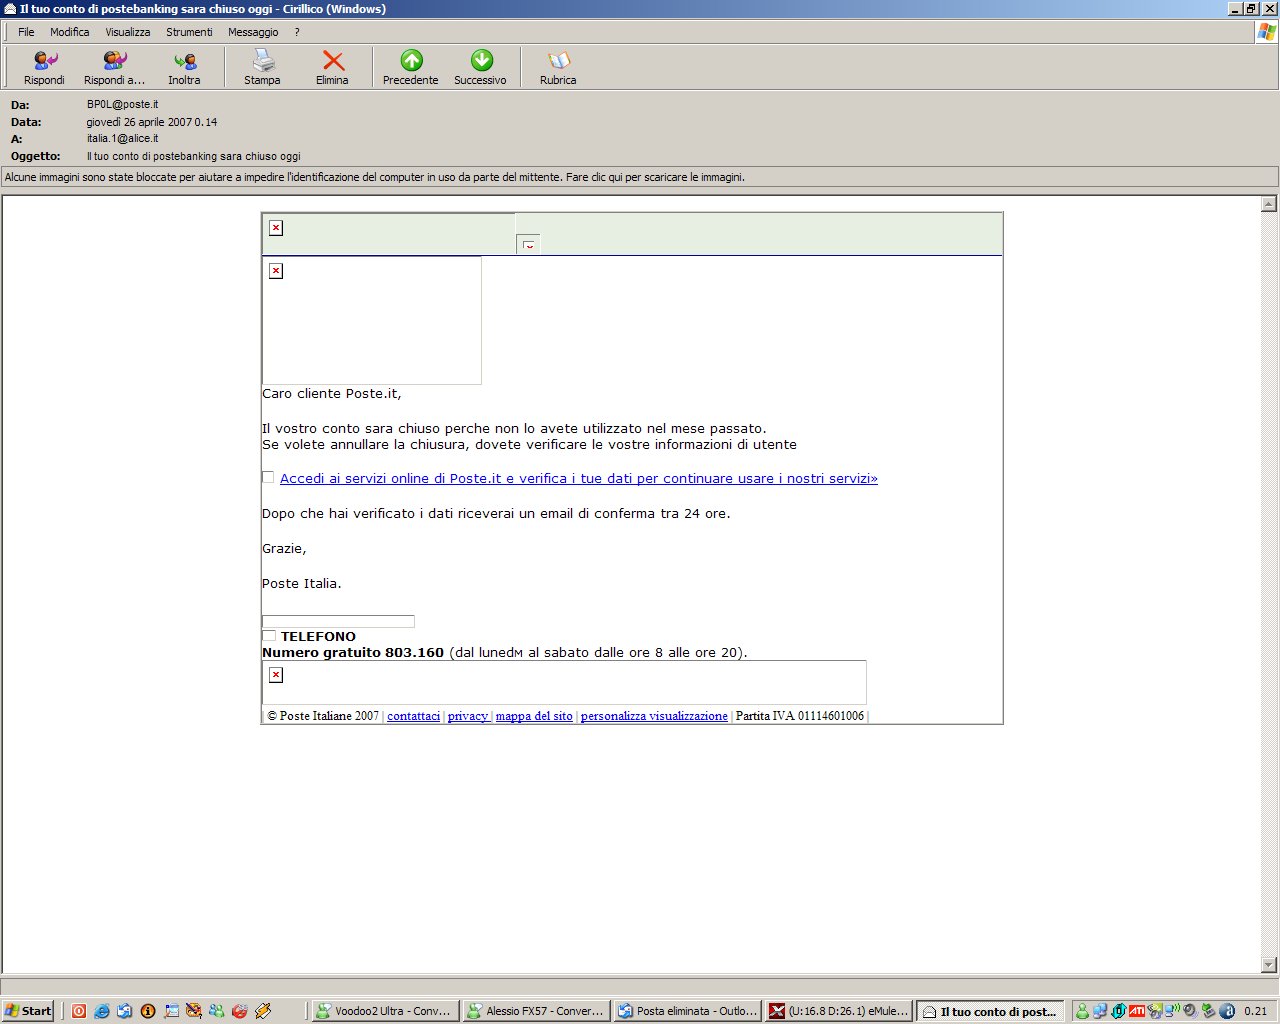Screen dimensions: 1280x1024
Task: Switch to Alessio FX57 conversation taskbar button
Action: (x=536, y=1011)
